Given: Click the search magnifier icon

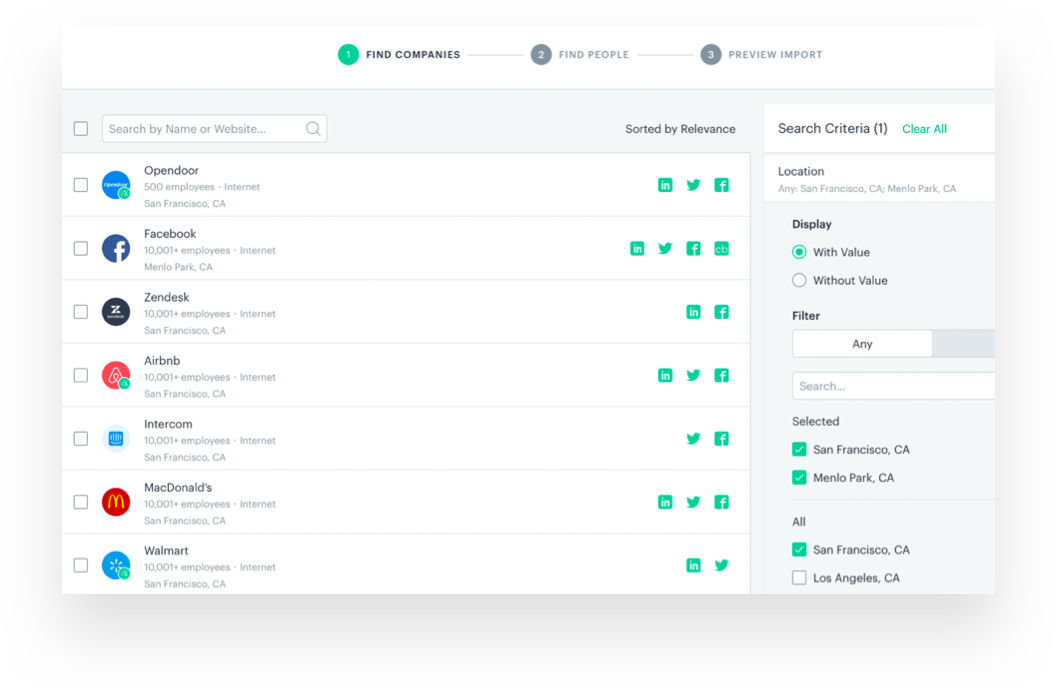Looking at the screenshot, I should coord(313,128).
